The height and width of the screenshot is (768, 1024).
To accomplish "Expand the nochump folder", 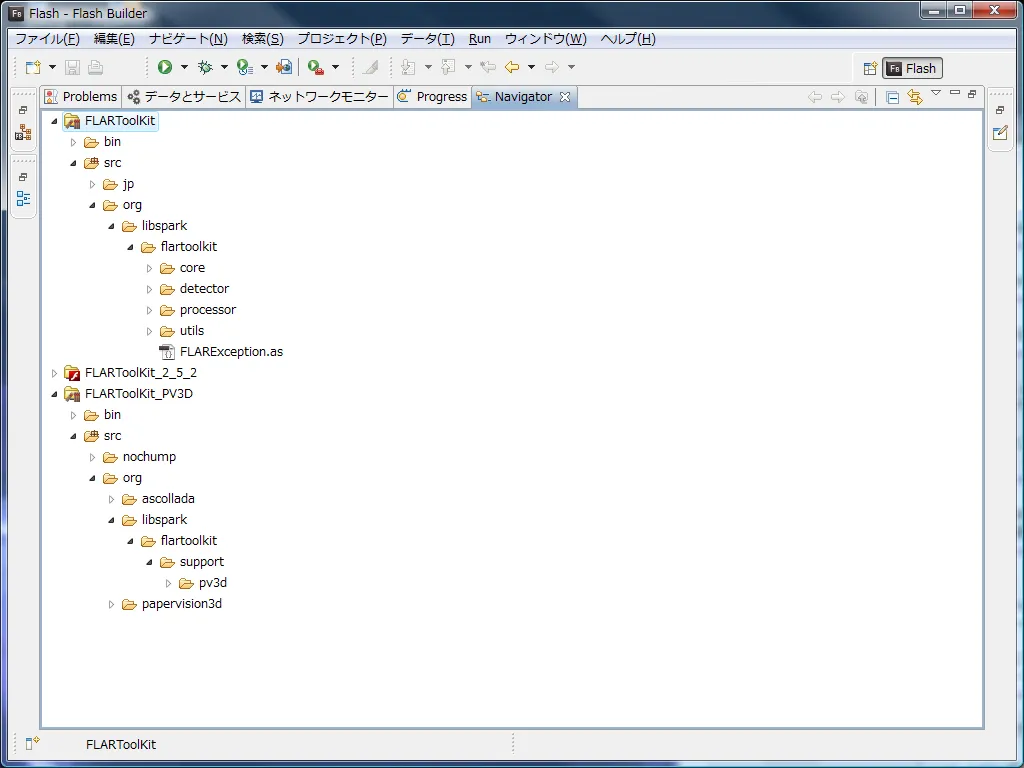I will pyautogui.click(x=92, y=457).
